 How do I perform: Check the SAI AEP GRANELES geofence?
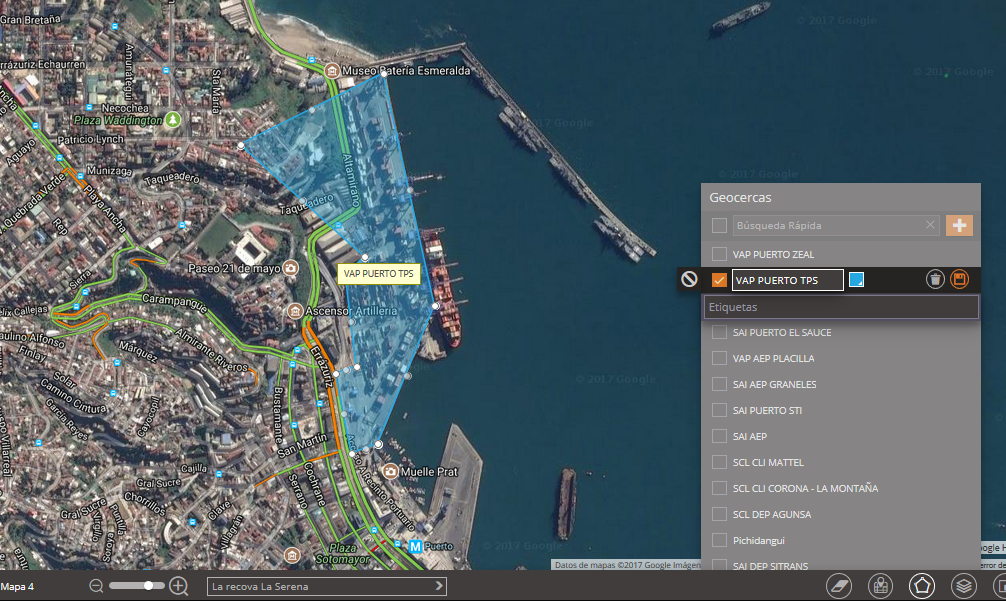719,384
